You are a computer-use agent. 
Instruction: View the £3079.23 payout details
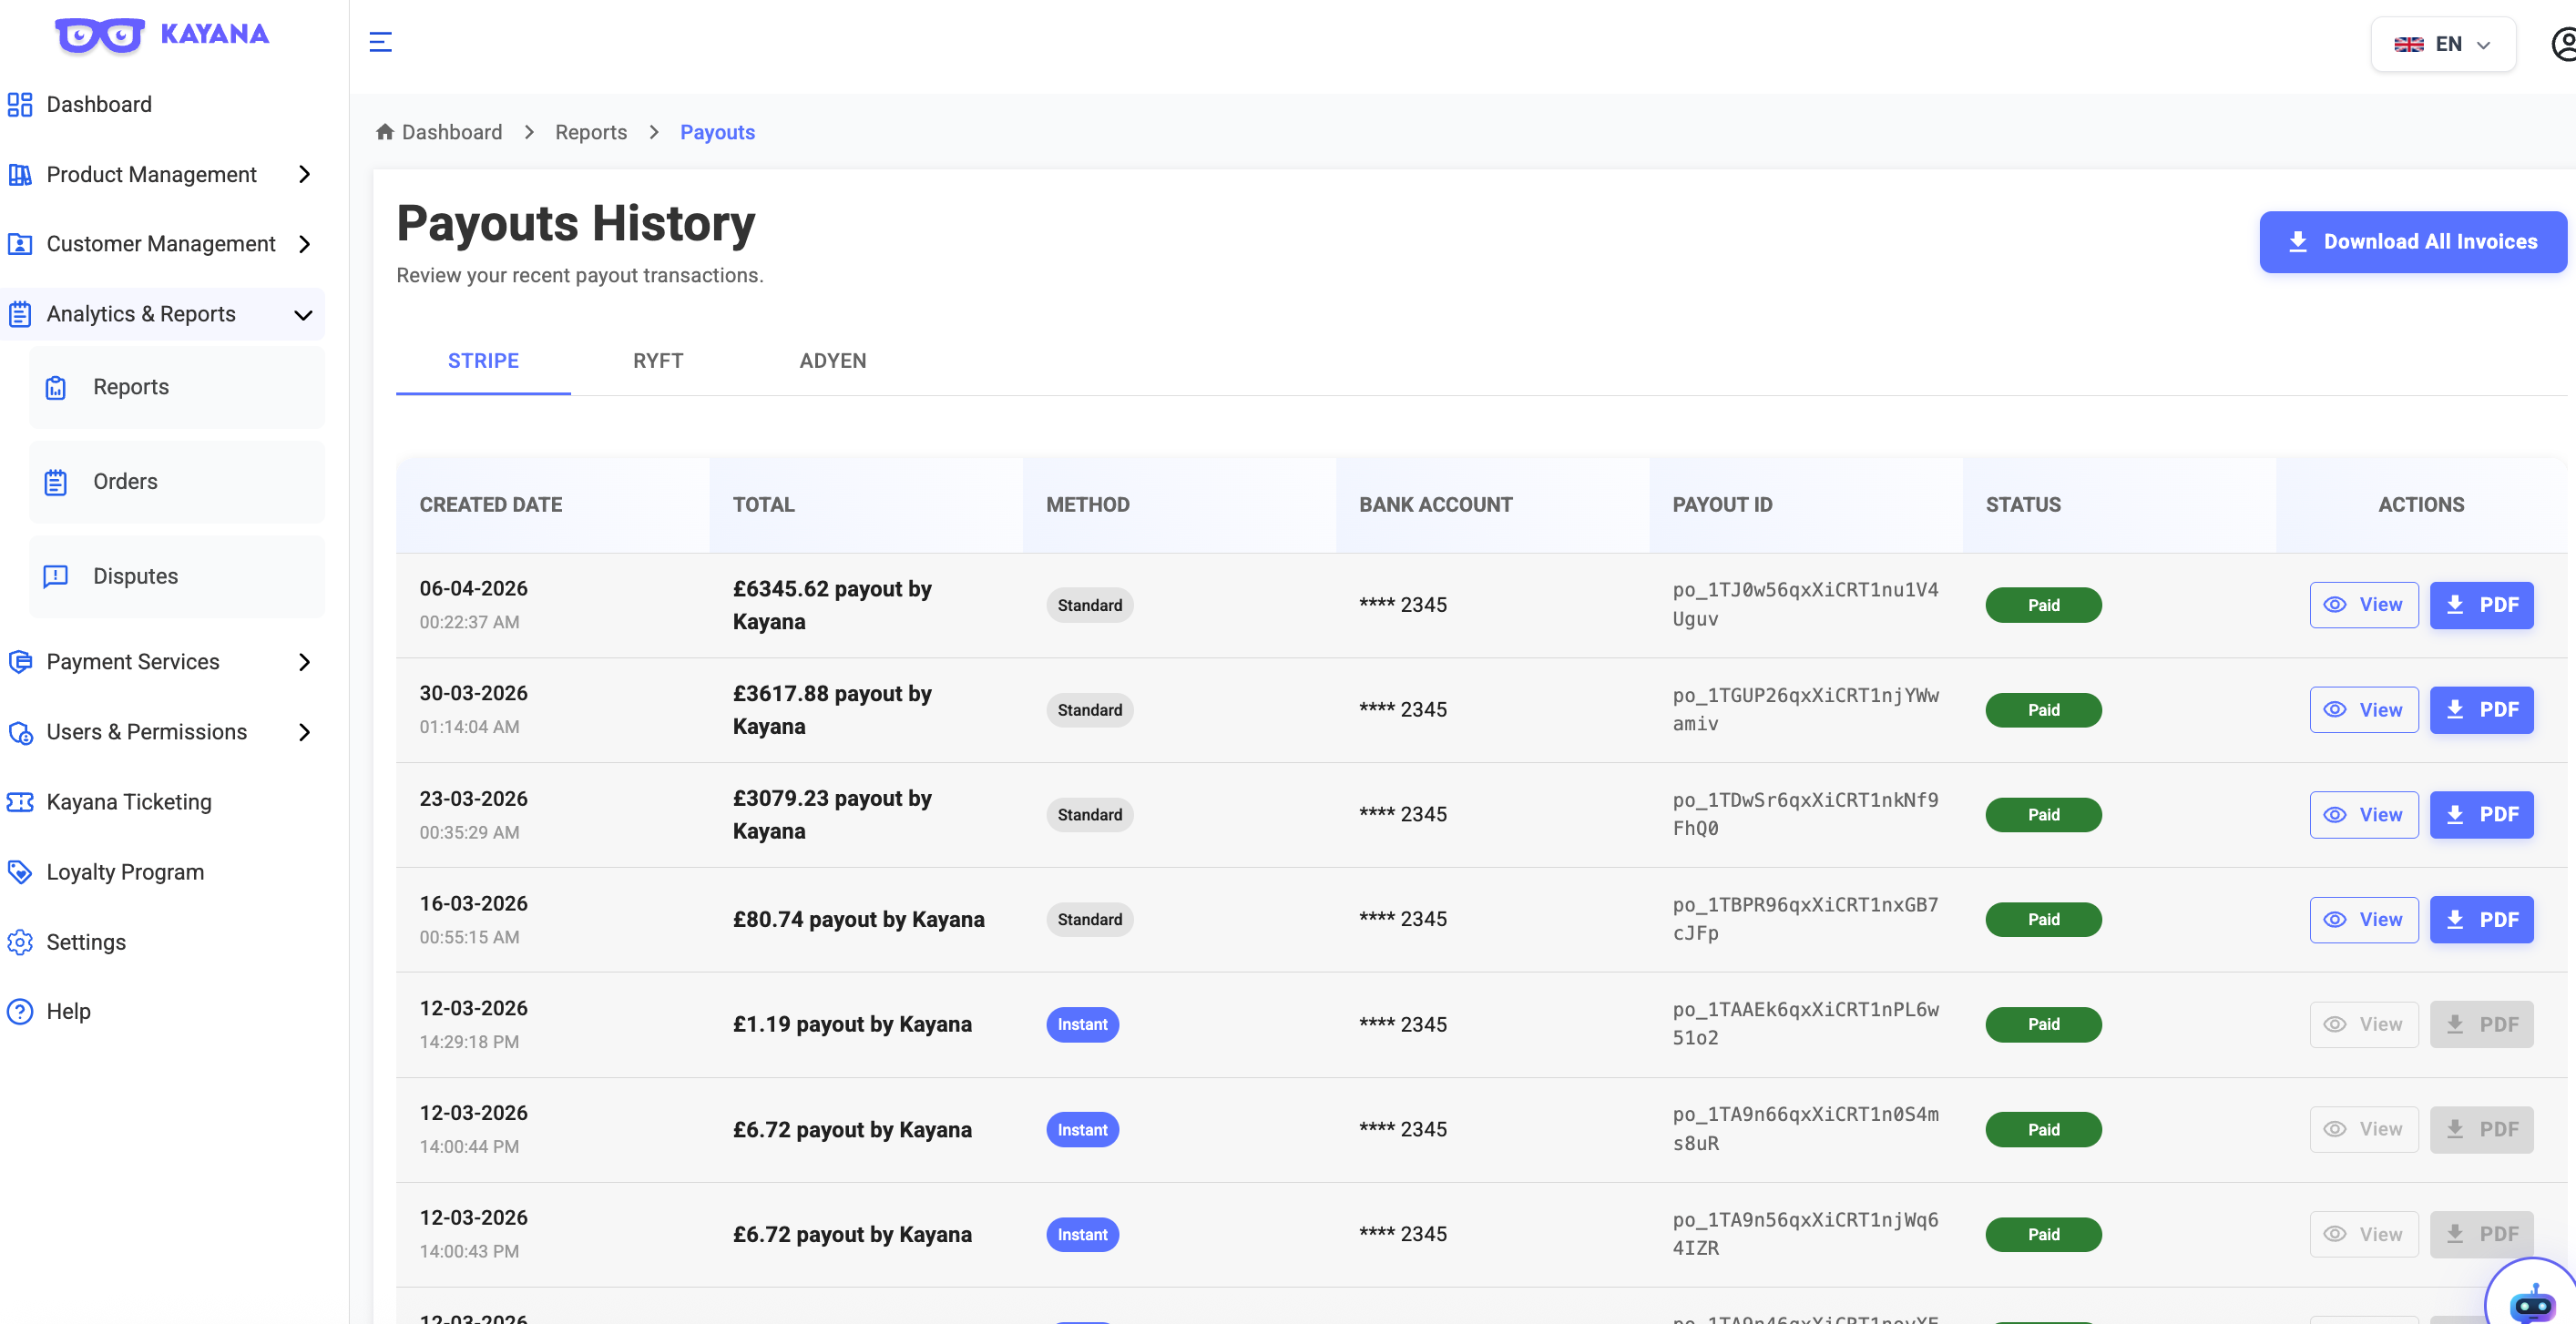[x=2364, y=815]
